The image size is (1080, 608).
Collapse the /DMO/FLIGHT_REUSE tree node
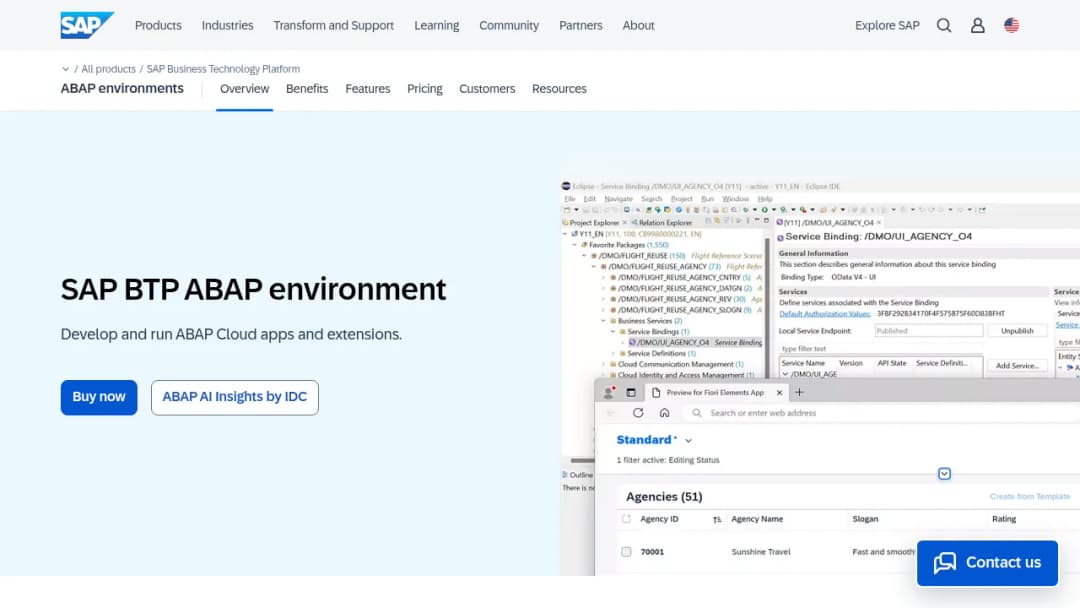tap(584, 255)
